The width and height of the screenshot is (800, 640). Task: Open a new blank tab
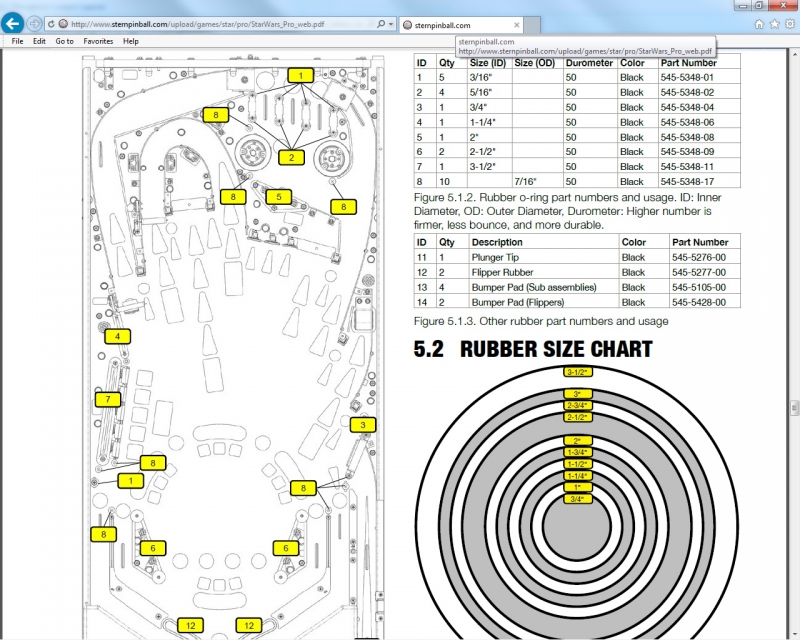pyautogui.click(x=532, y=25)
